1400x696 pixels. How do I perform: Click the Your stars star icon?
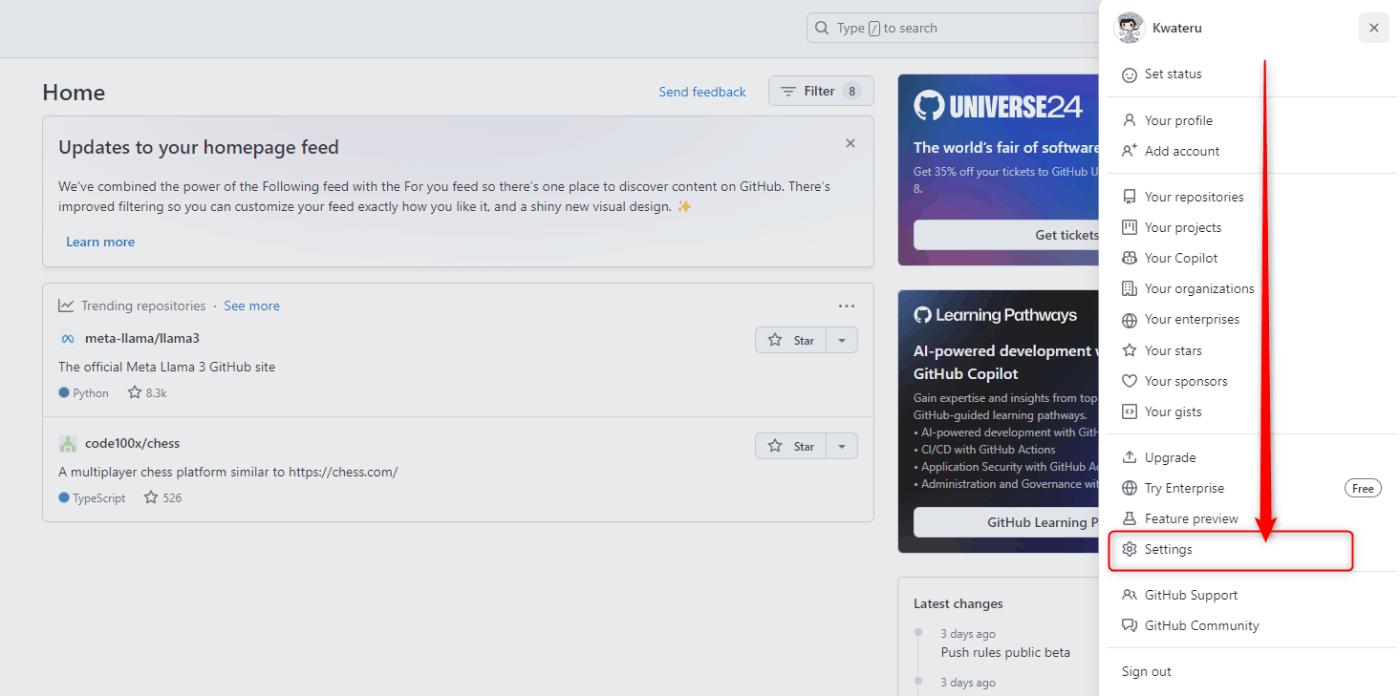click(1129, 350)
